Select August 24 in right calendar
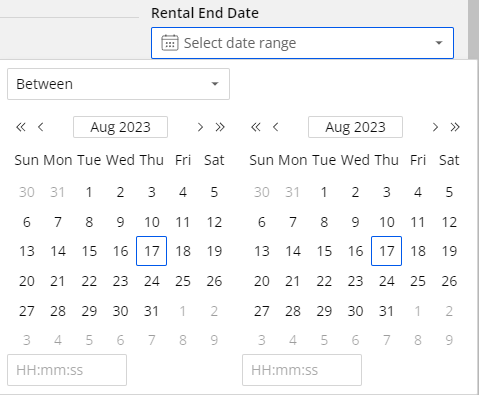 coord(386,281)
